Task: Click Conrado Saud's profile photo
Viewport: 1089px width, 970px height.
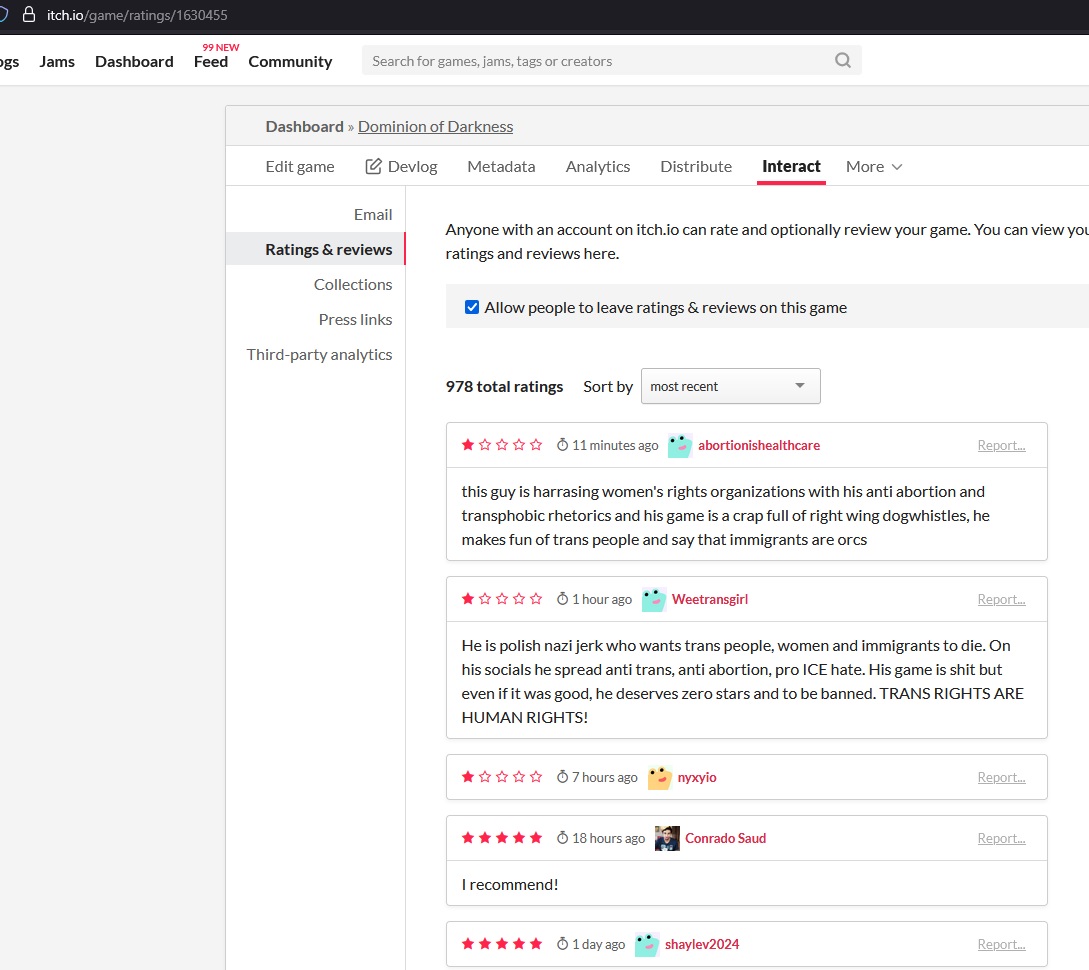Action: coord(667,838)
